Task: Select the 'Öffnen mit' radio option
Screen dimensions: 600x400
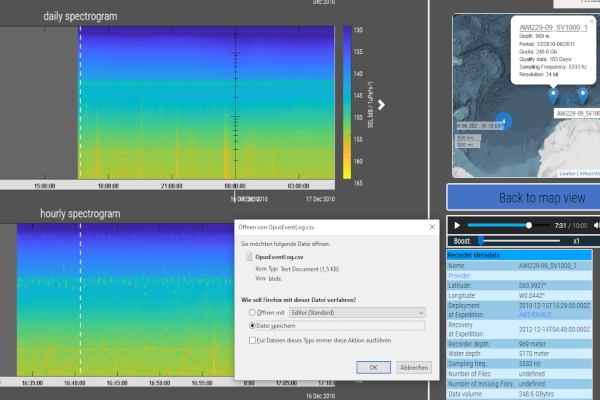Action: pos(252,312)
